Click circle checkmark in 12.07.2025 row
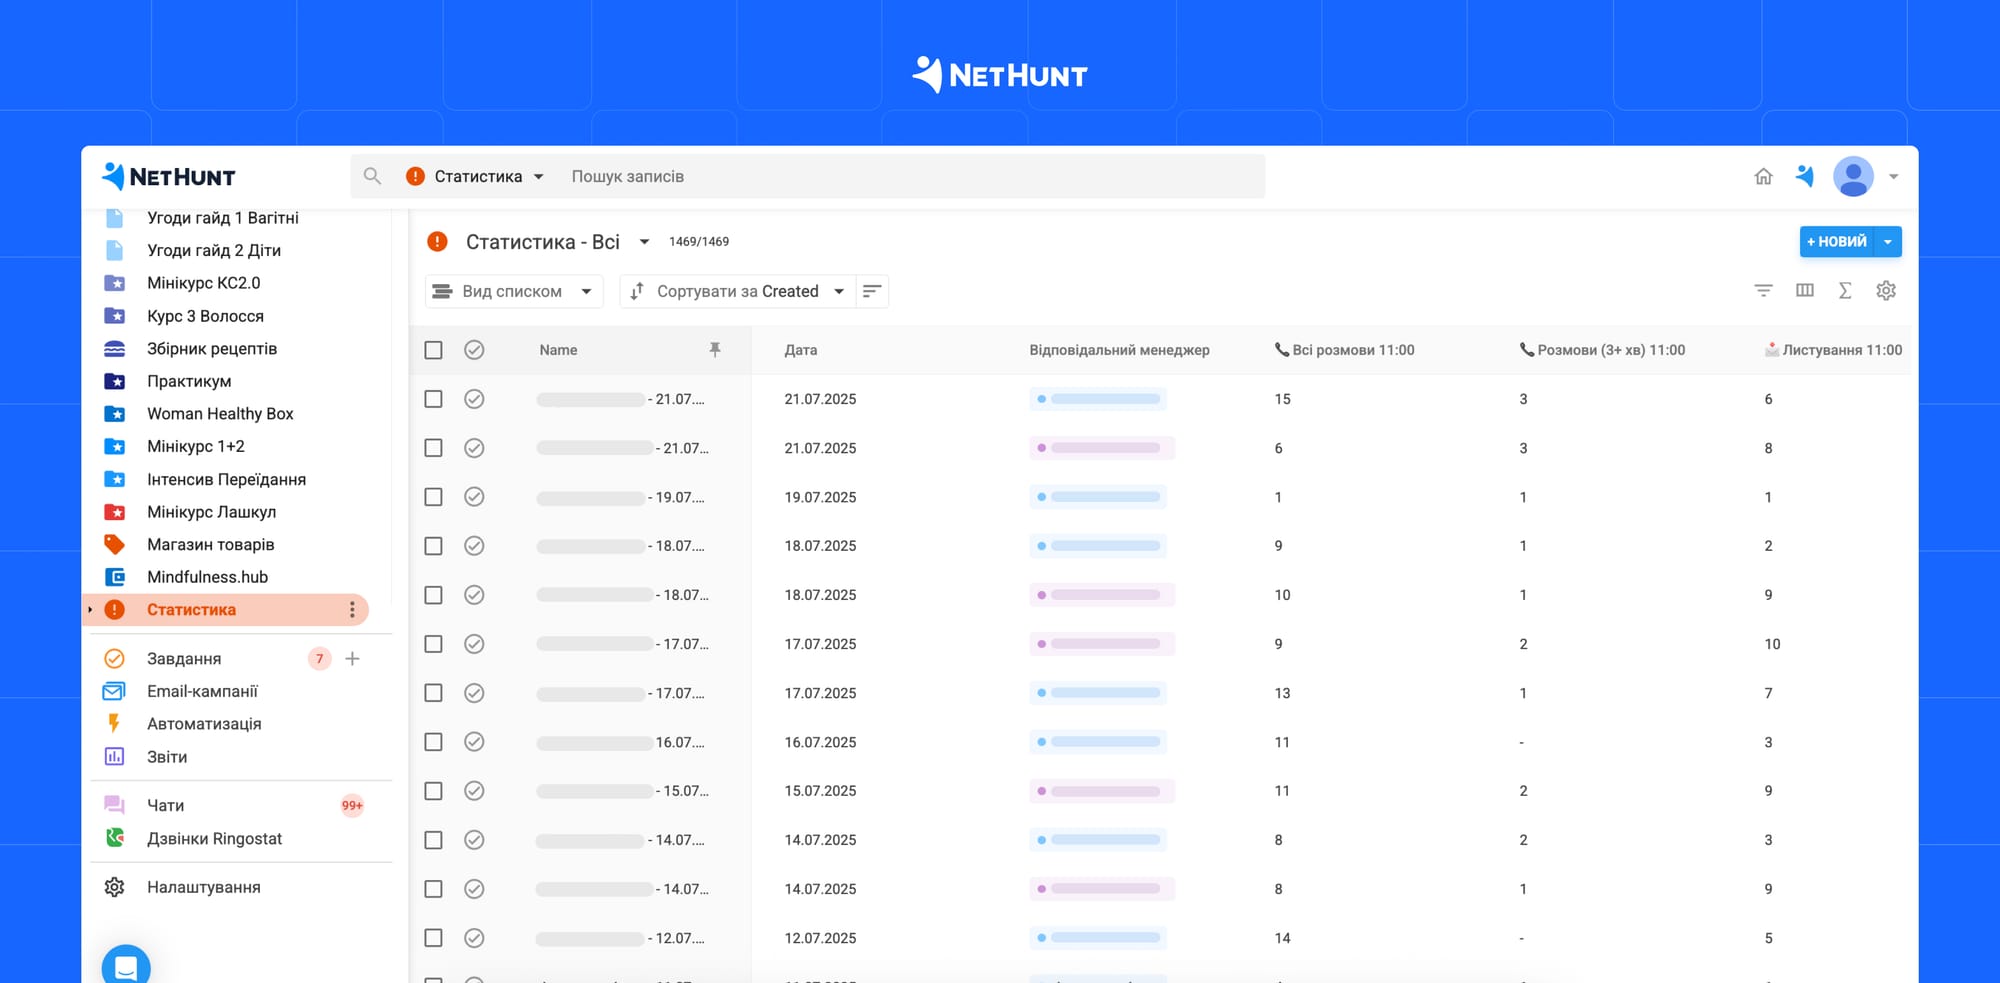The height and width of the screenshot is (983, 2000). coord(474,938)
